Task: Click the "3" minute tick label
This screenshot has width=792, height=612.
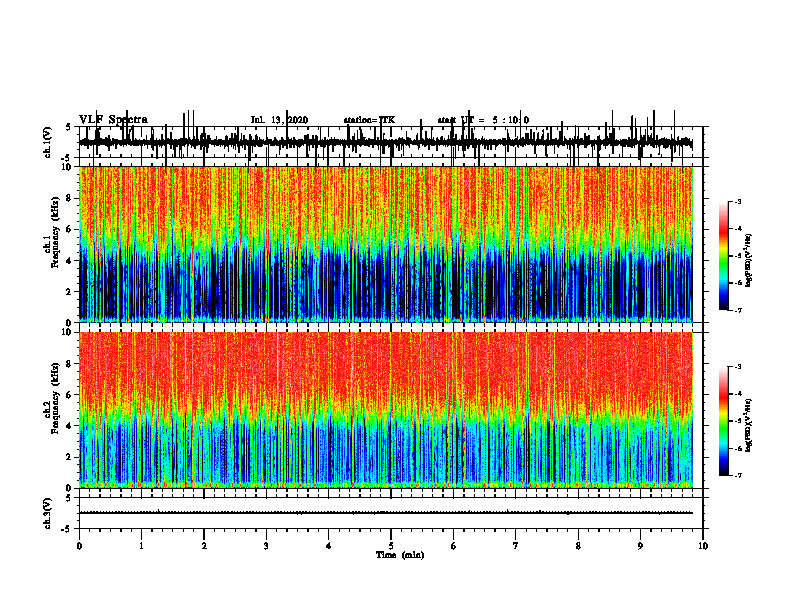Action: [266, 546]
